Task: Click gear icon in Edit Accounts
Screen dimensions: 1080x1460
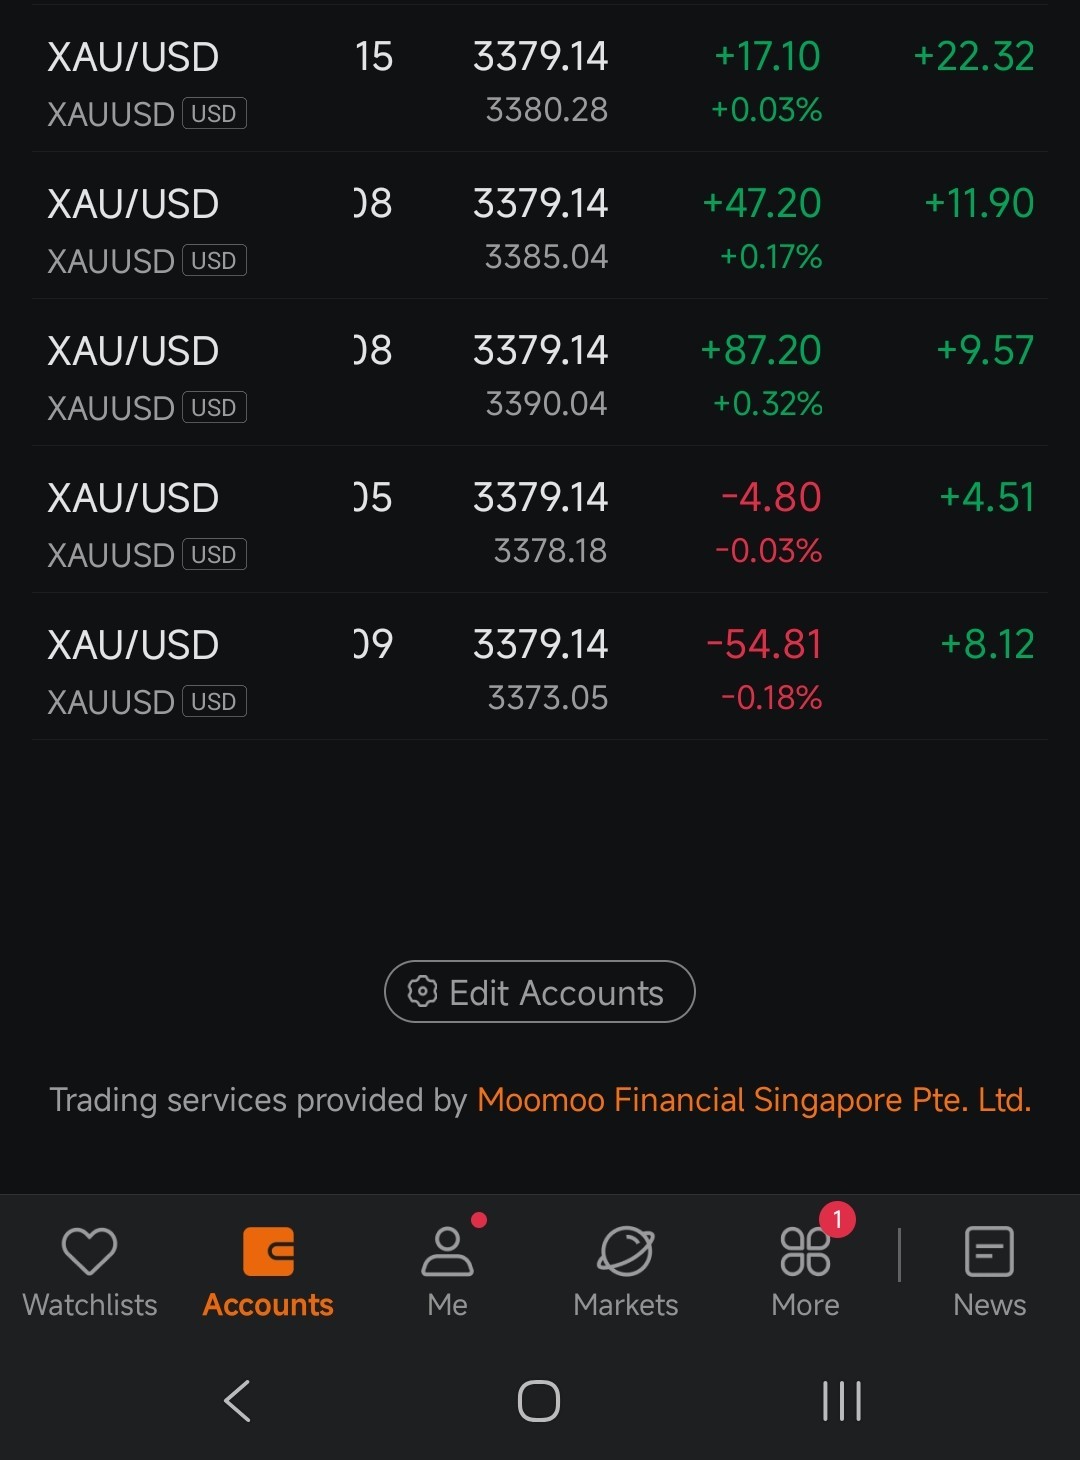Action: (422, 991)
